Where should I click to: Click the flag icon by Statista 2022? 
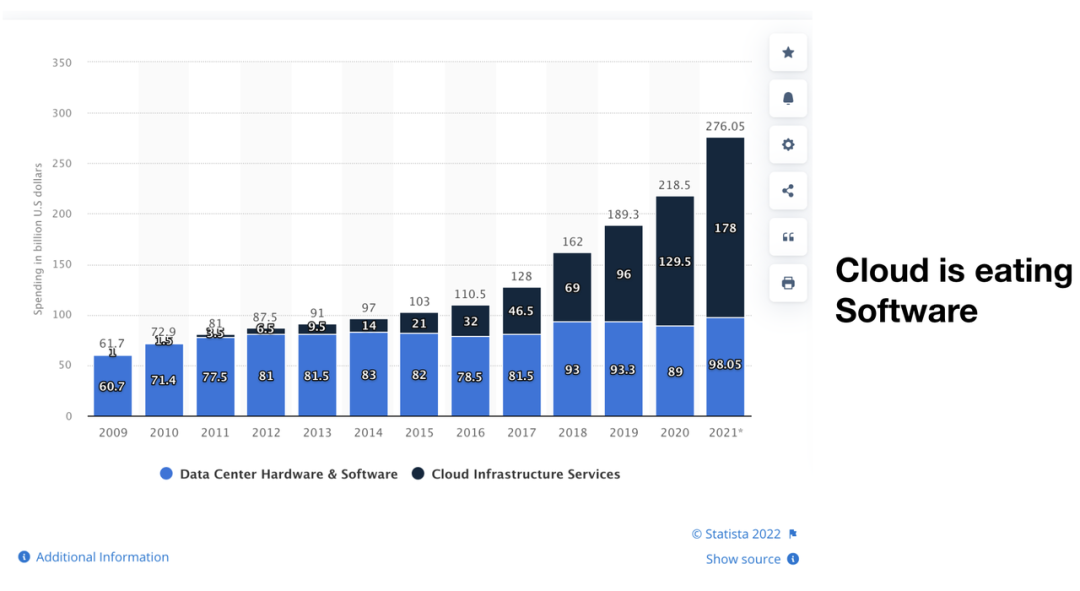[793, 534]
